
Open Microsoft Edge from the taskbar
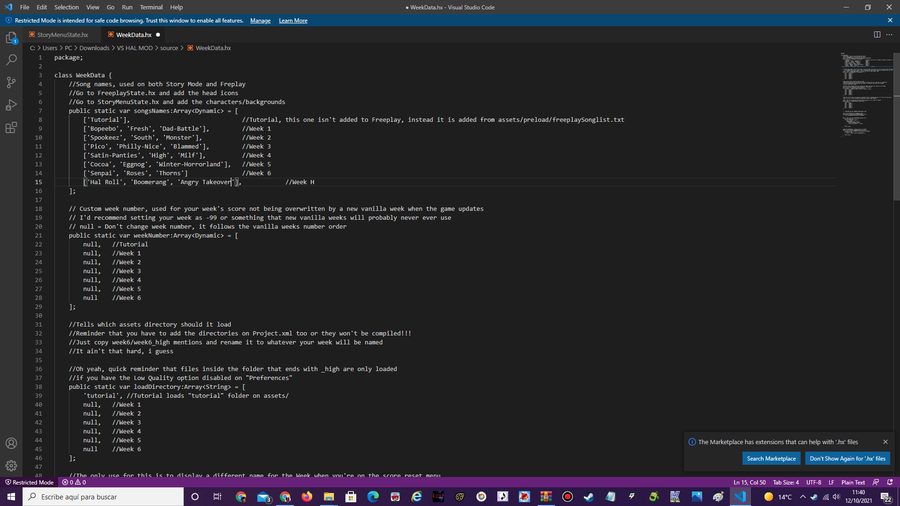pyautogui.click(x=373, y=497)
